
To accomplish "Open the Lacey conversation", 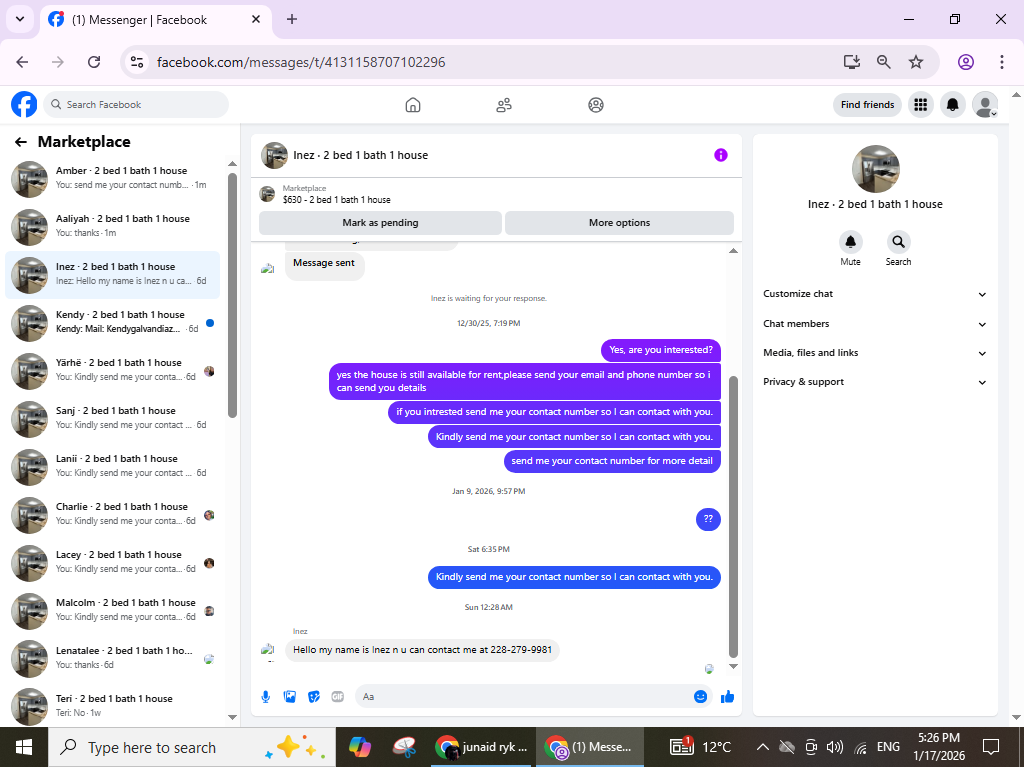I will (x=112, y=562).
